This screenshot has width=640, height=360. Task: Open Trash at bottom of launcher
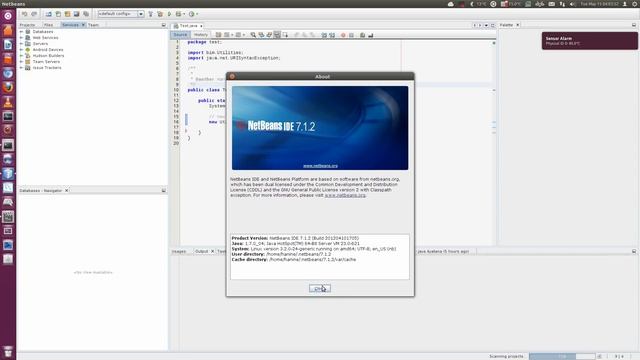(x=8, y=351)
